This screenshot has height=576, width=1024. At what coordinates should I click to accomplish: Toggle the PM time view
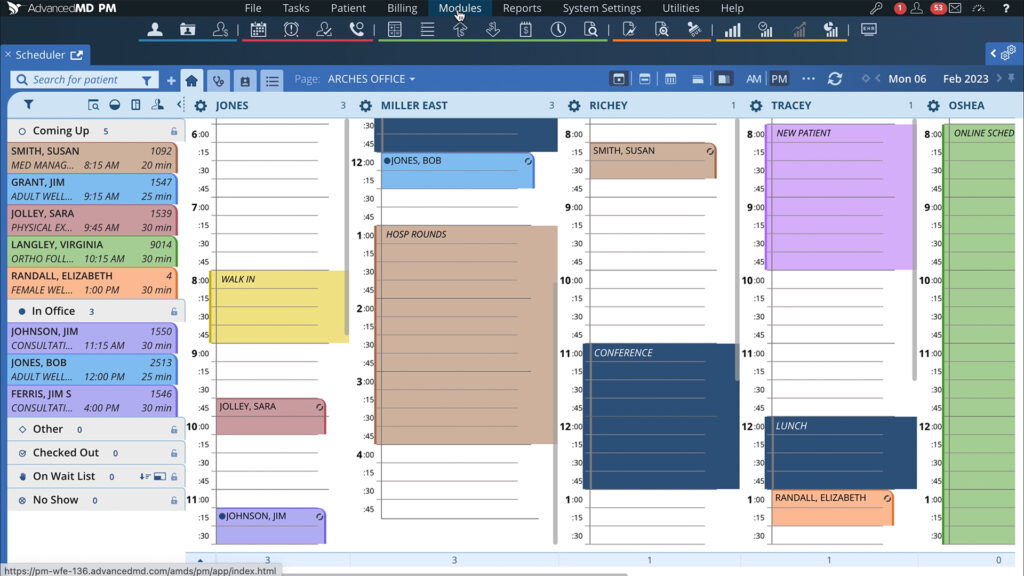778,79
